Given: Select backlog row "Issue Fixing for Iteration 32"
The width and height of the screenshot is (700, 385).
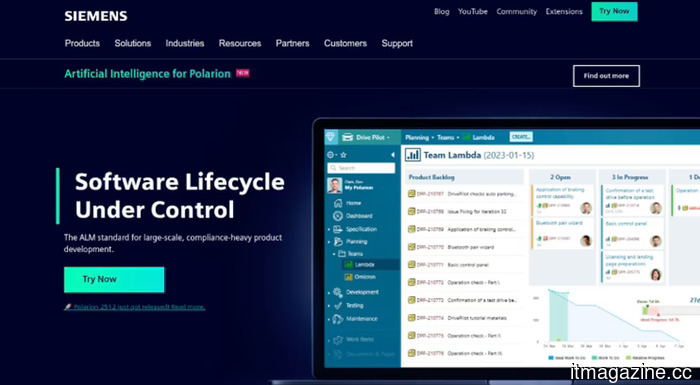Looking at the screenshot, I should pyautogui.click(x=464, y=212).
